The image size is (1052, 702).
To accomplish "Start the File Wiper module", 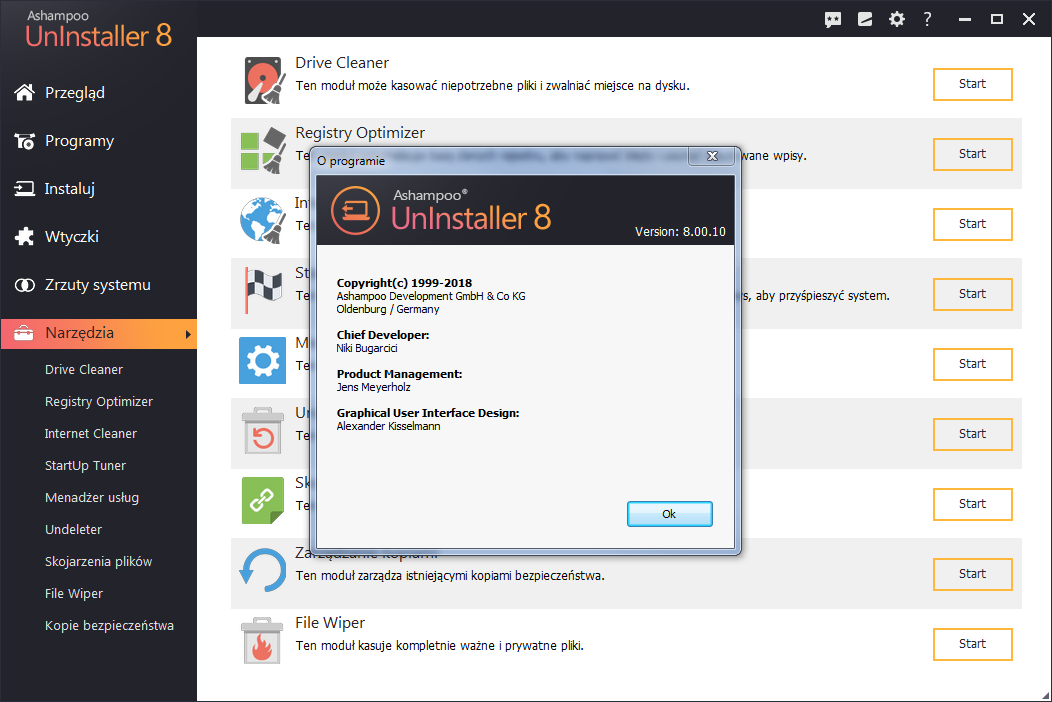I will pos(972,644).
